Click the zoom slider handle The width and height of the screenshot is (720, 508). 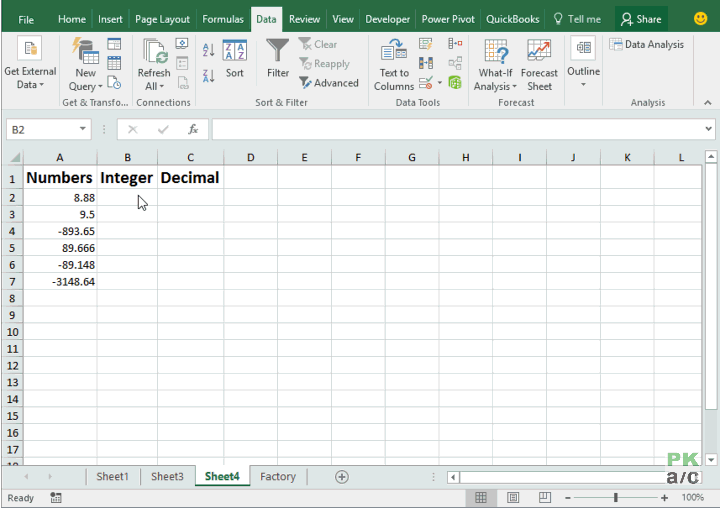(616, 497)
